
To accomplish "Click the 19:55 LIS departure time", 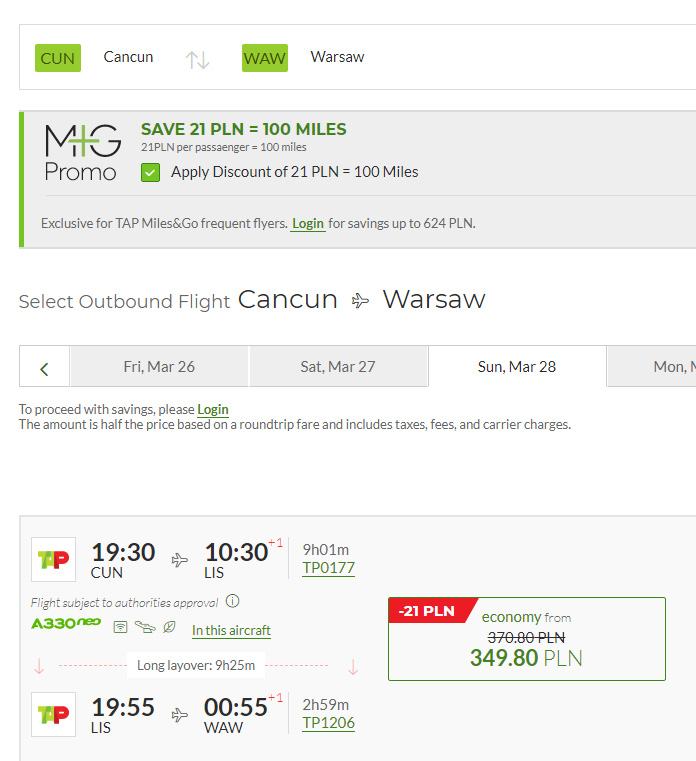I will pos(123,707).
